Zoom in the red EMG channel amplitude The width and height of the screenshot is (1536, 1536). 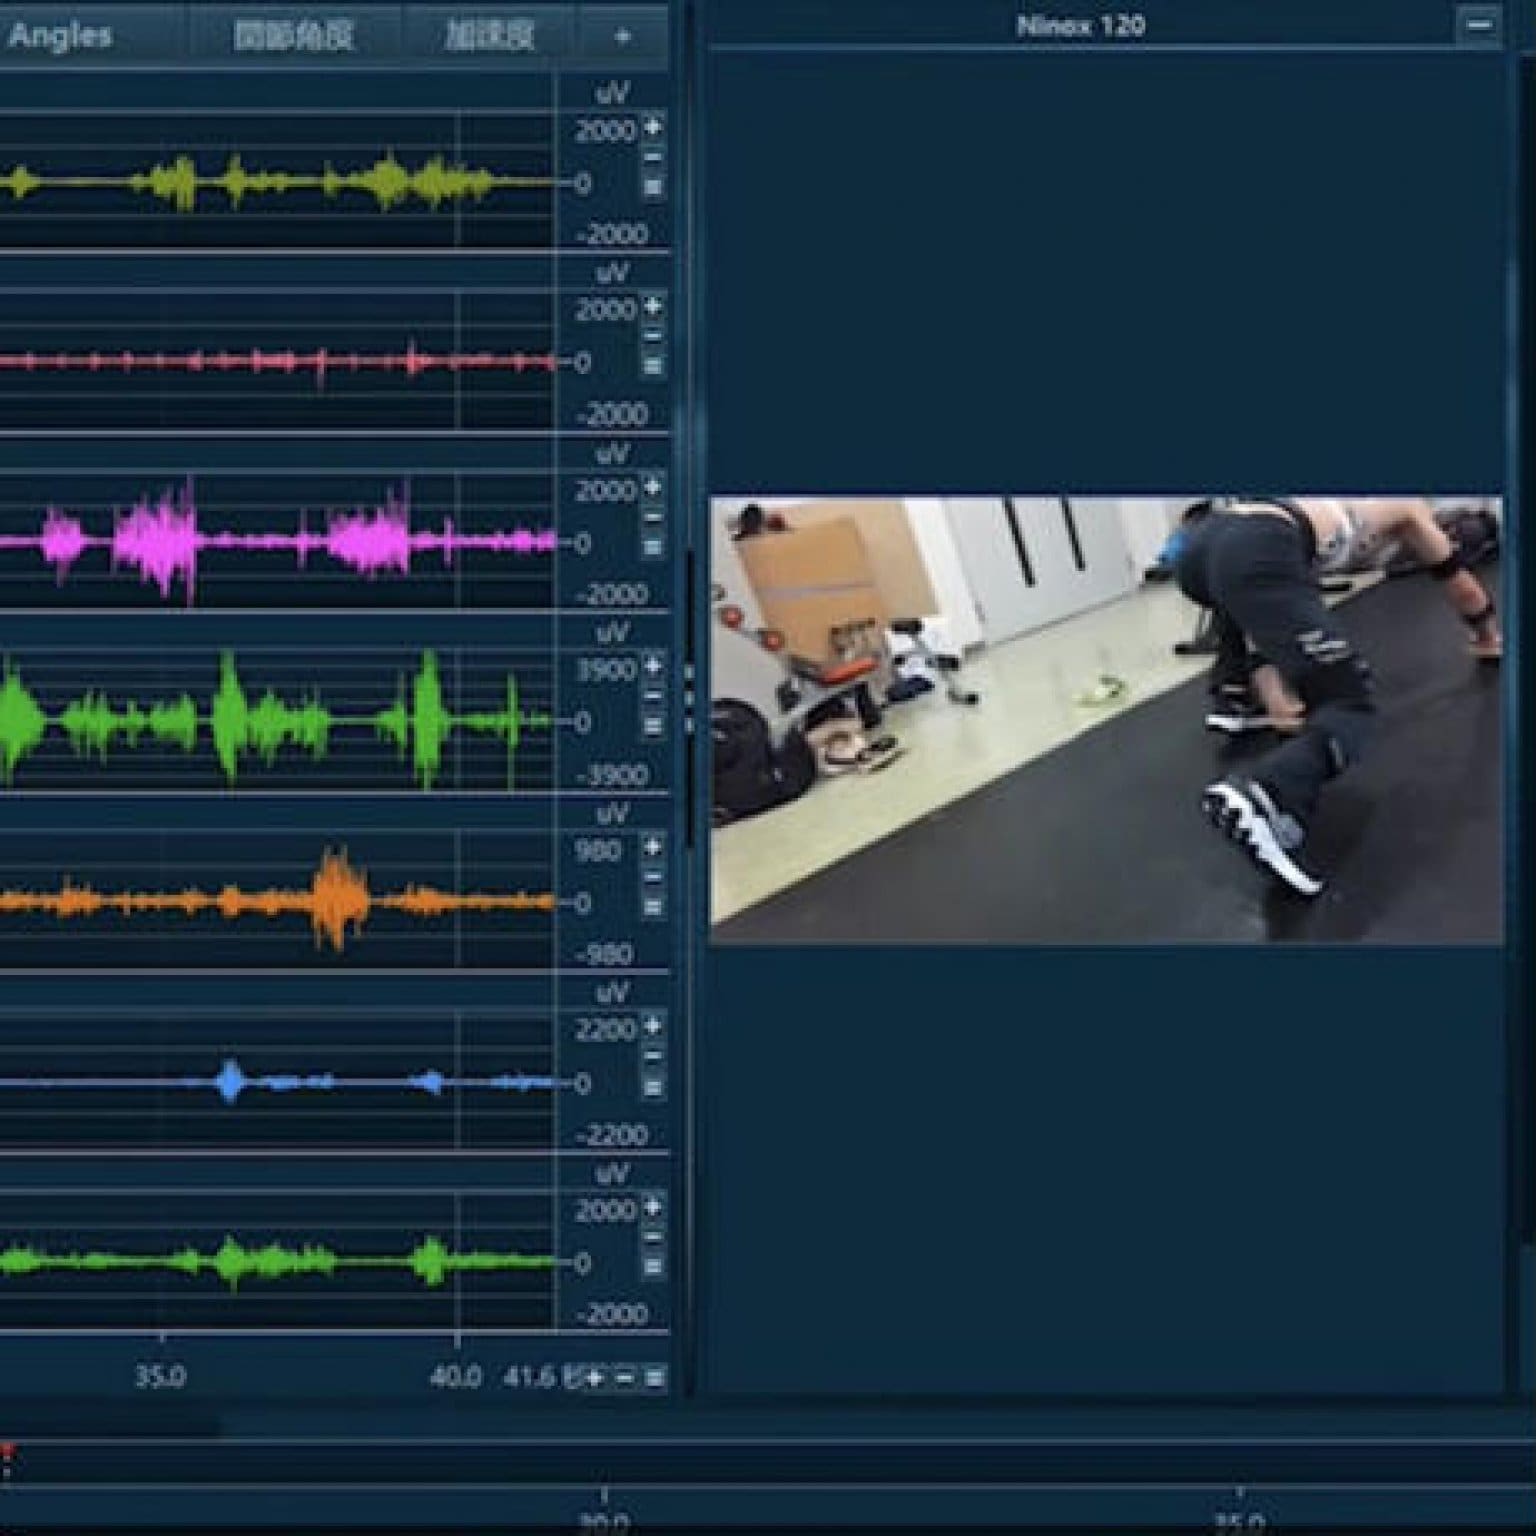[653, 307]
